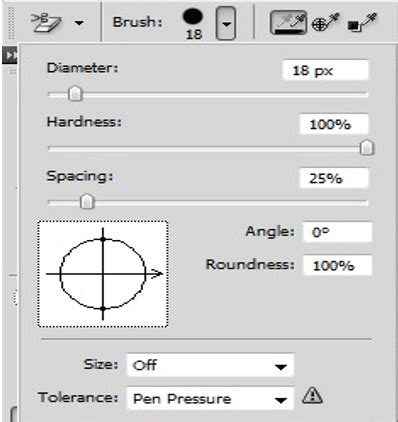The image size is (398, 422).
Task: Click the Roundness 100% field
Action: [x=337, y=265]
